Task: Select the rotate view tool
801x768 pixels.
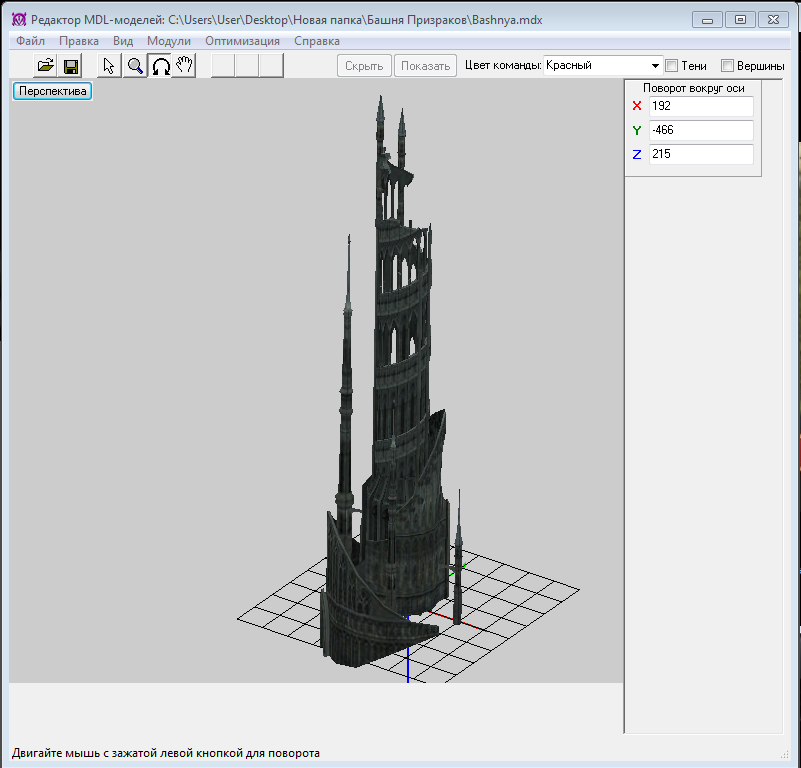Action: click(x=160, y=66)
